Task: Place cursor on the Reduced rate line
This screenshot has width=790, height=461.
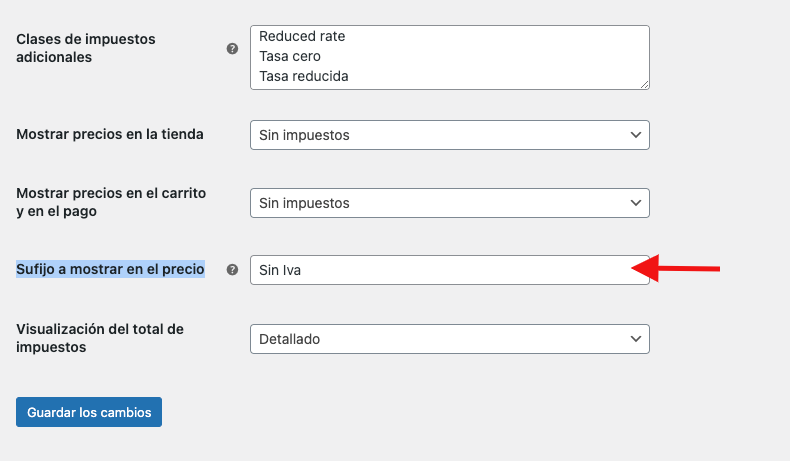Action: (302, 36)
